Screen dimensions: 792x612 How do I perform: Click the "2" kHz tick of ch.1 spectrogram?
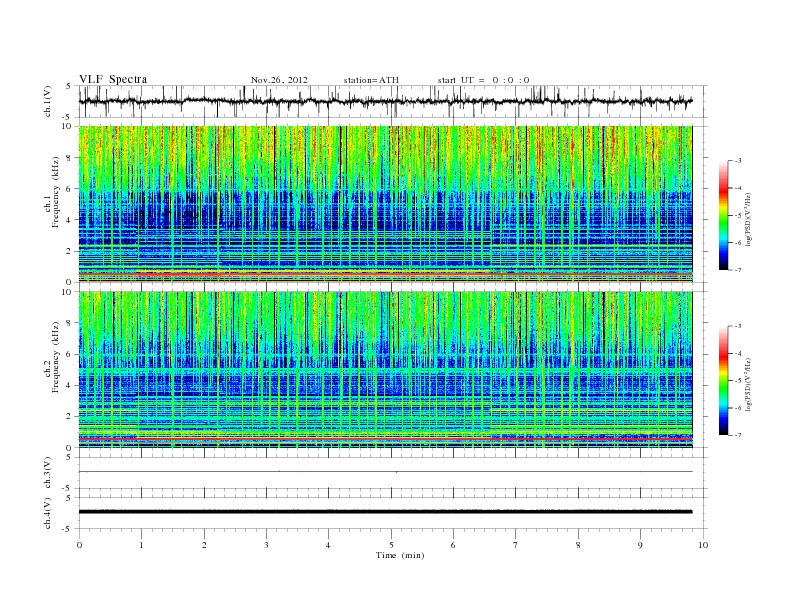70,251
